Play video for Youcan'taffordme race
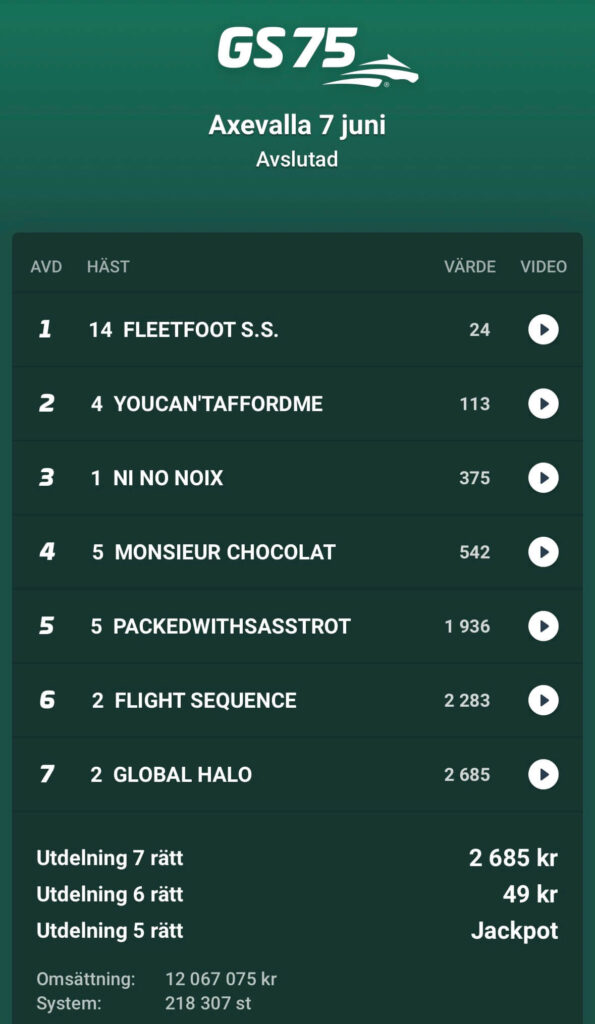Image resolution: width=595 pixels, height=1024 pixels. tap(543, 404)
